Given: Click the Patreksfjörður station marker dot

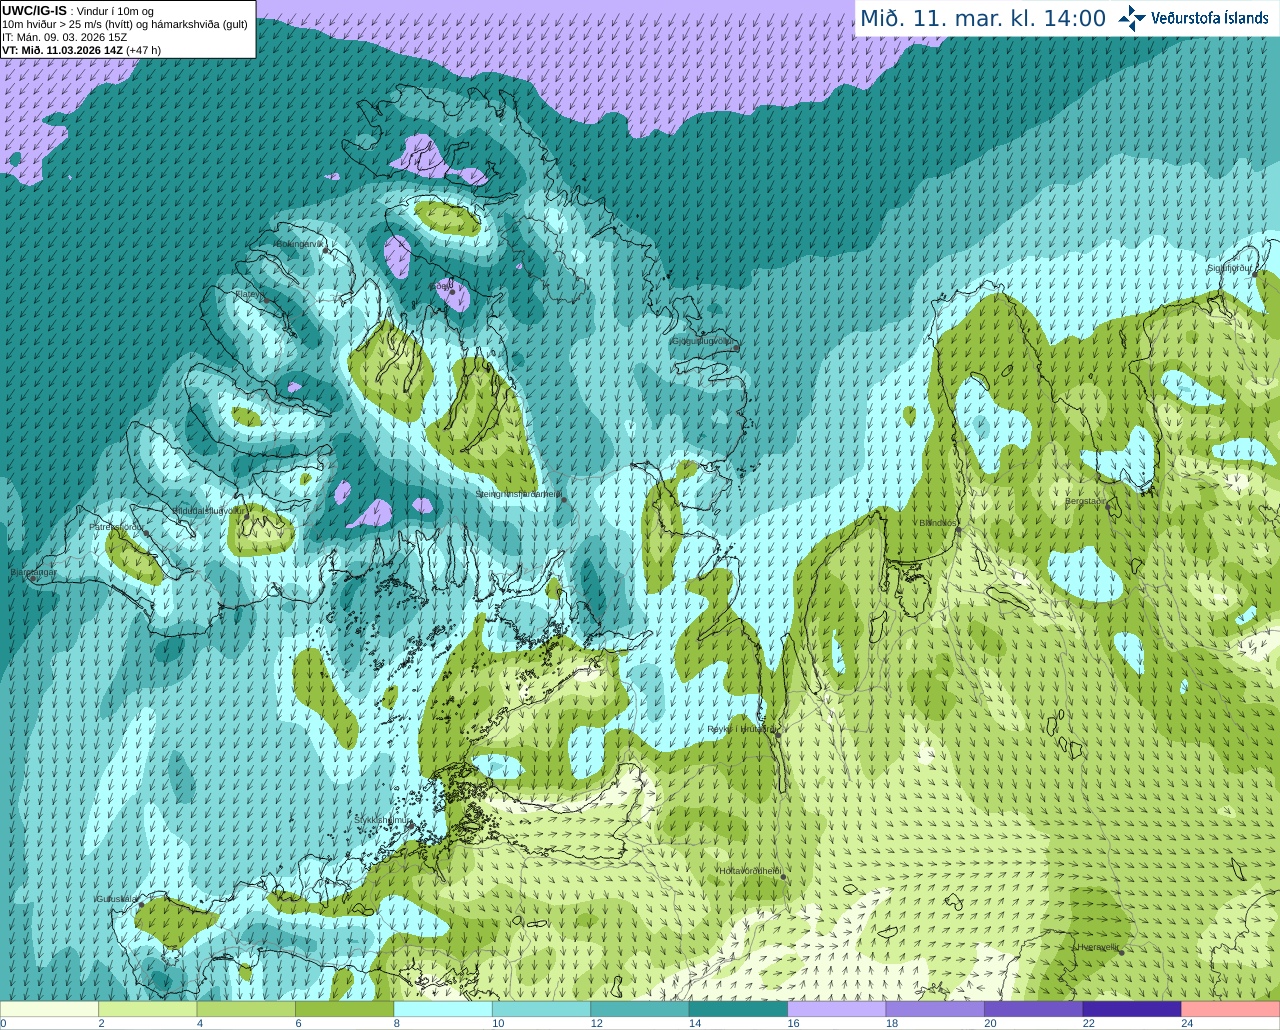Looking at the screenshot, I should [x=147, y=533].
